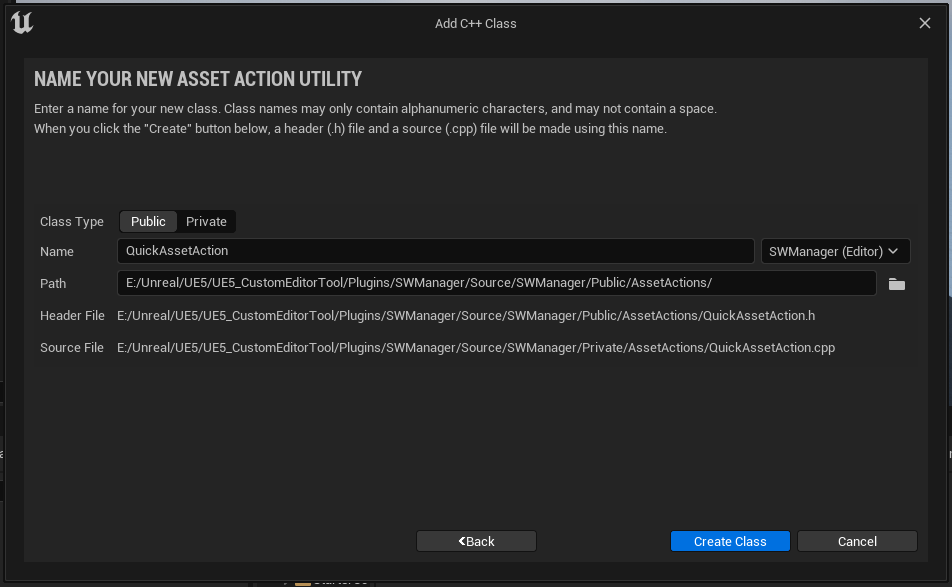Click the Unreal Engine logo icon

(22, 22)
